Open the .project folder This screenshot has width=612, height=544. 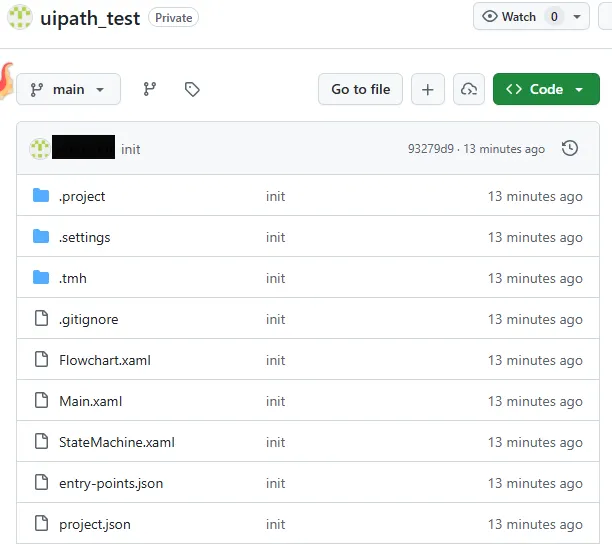click(x=82, y=196)
